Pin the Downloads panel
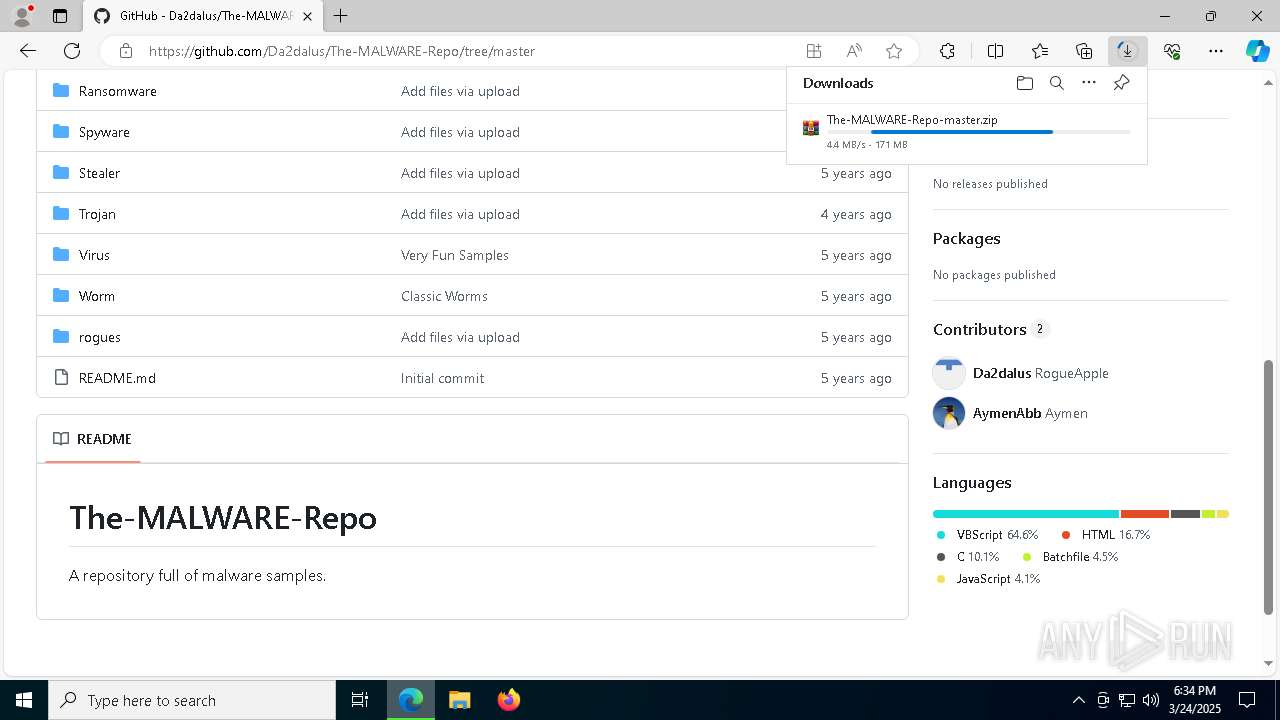 [x=1122, y=83]
